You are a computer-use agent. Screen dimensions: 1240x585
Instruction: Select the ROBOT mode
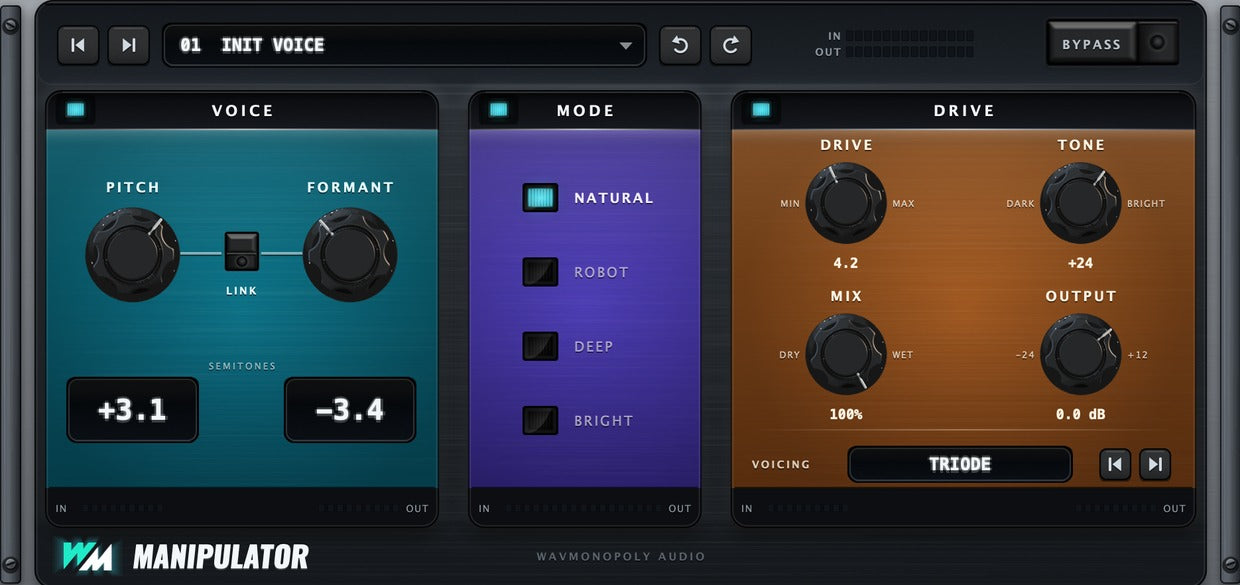coord(540,272)
